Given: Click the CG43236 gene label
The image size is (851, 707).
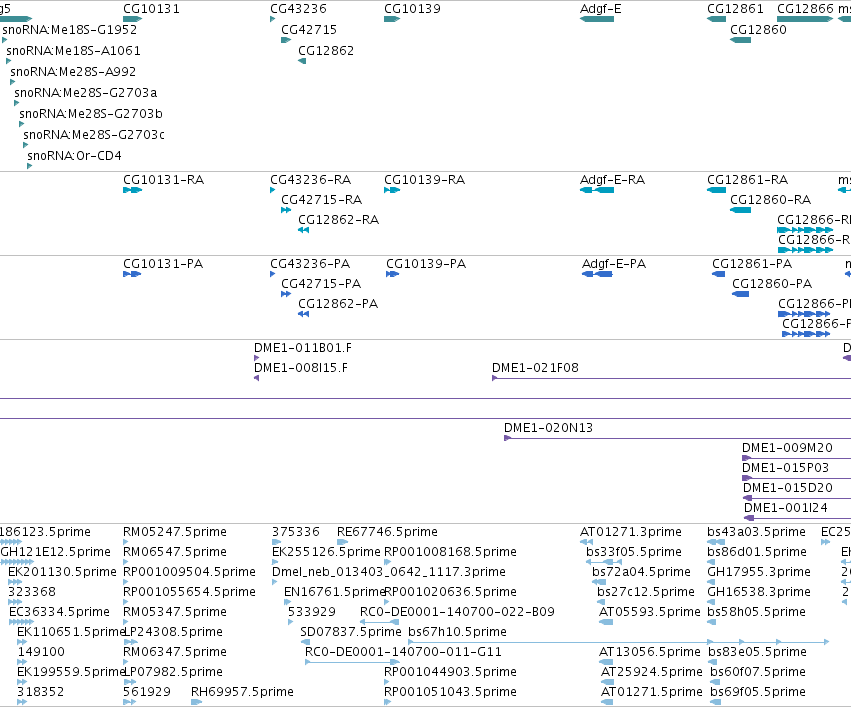Looking at the screenshot, I should (x=299, y=9).
